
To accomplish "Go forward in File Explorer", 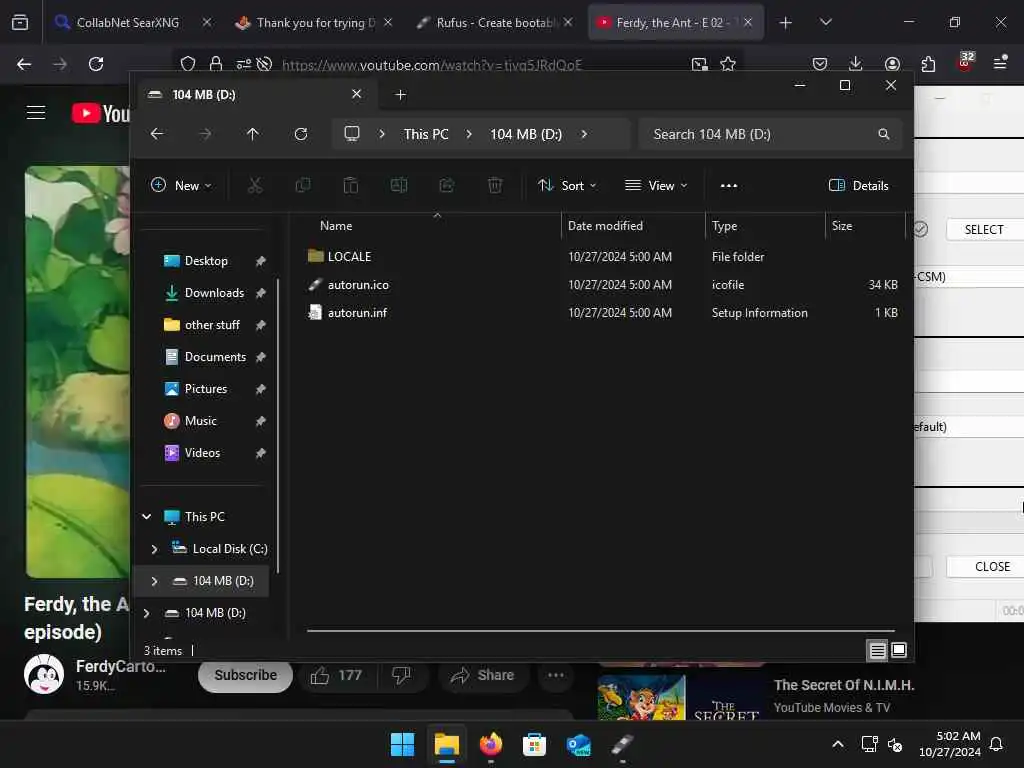I will tap(205, 134).
